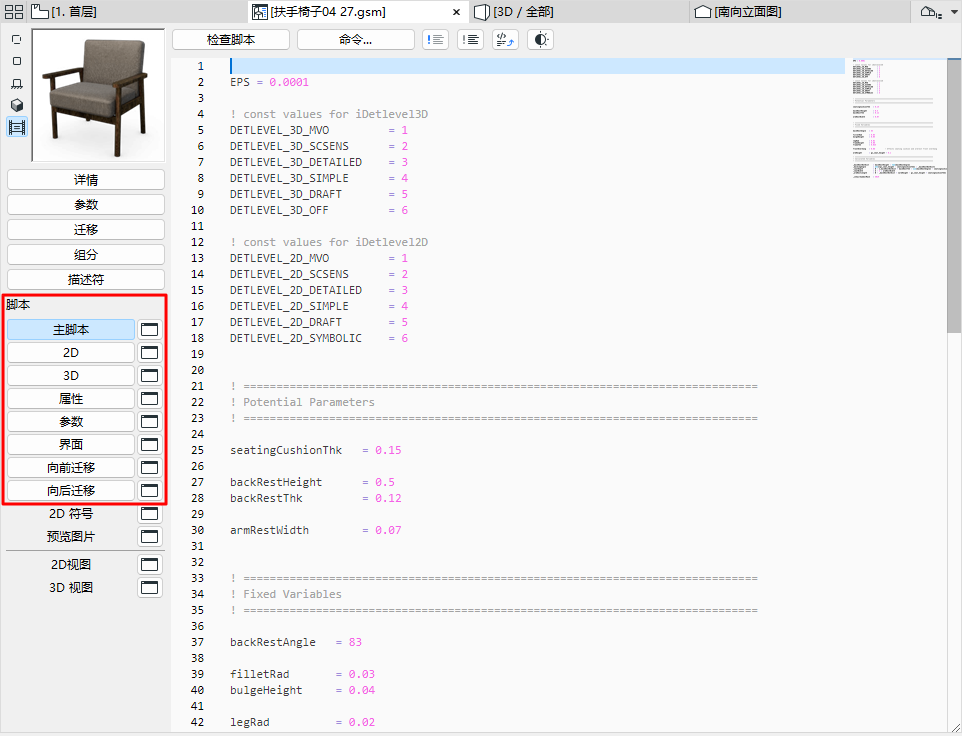Open the cloud sync icon at top right
This screenshot has width=962, height=736.
930,11
